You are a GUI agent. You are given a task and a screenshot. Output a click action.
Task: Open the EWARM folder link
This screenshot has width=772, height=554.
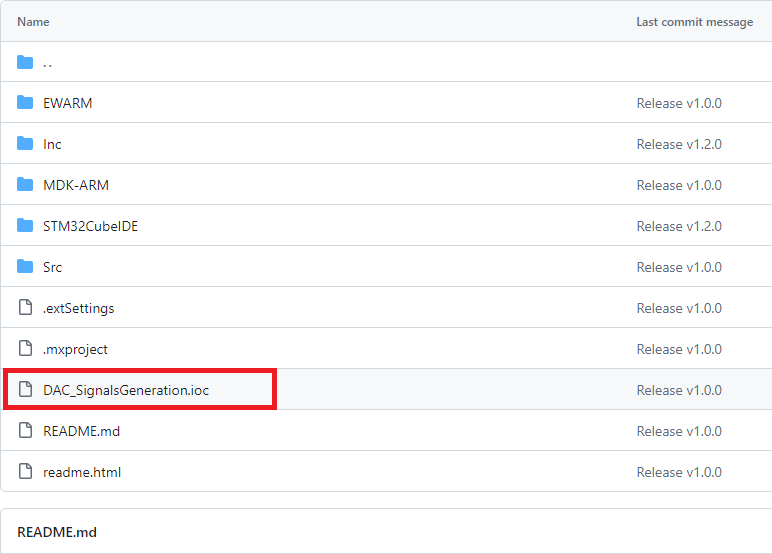(68, 103)
